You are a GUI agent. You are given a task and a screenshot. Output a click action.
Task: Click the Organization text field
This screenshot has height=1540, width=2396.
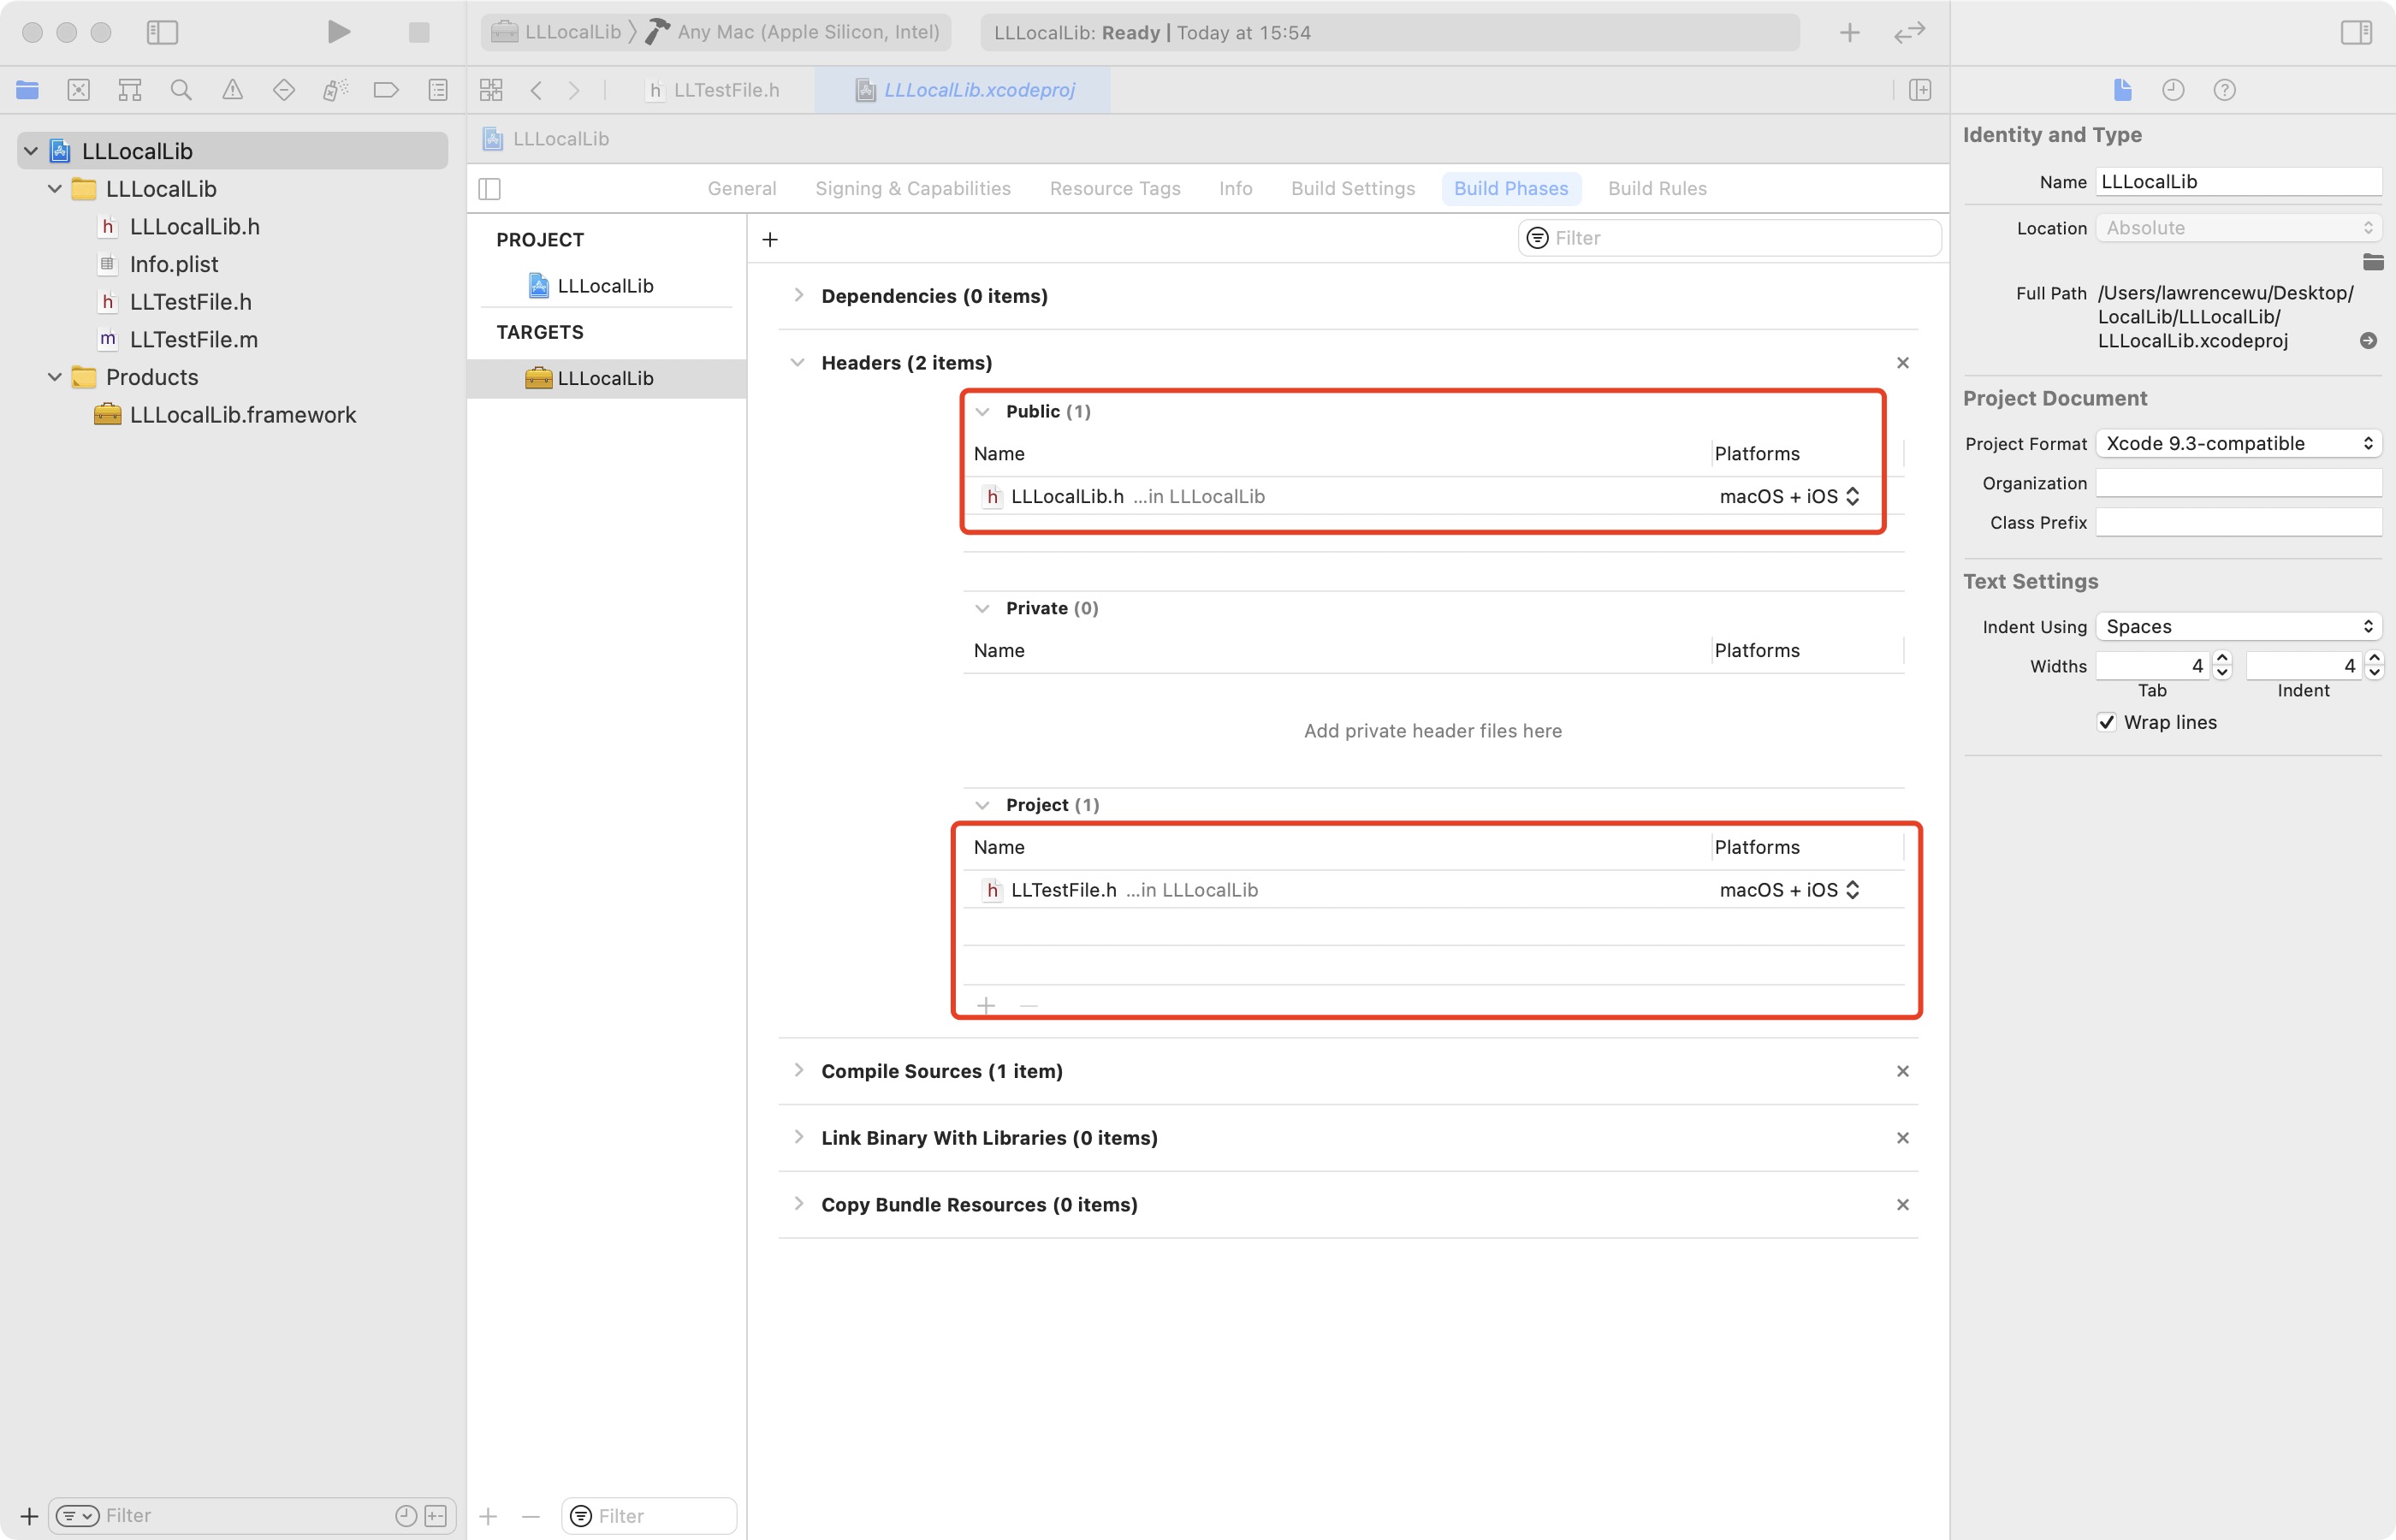tap(2239, 483)
